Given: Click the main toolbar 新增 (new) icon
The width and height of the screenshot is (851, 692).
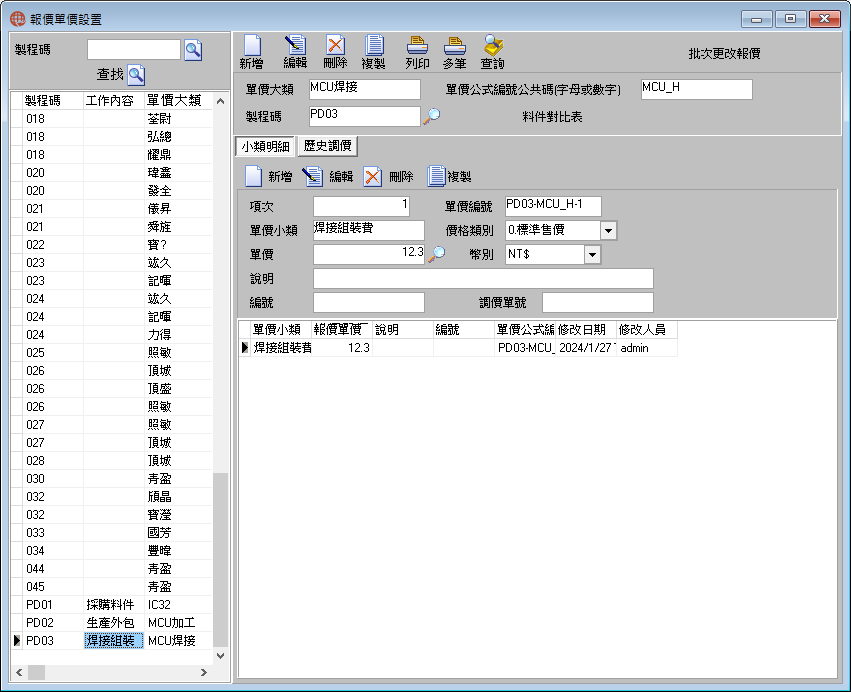Looking at the screenshot, I should 252,46.
